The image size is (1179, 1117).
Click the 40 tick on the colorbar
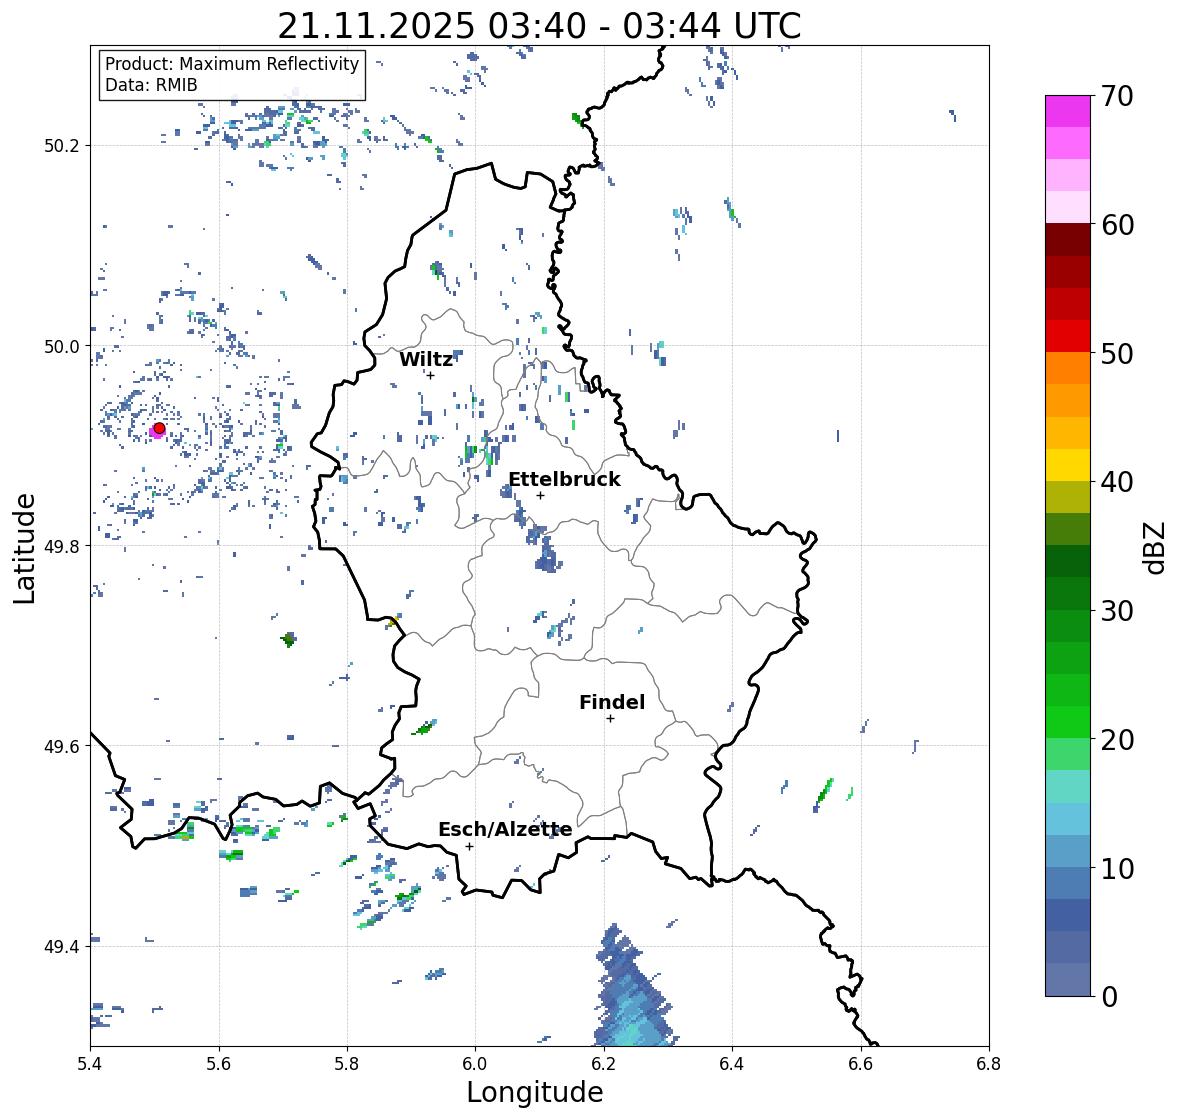pos(1117,482)
